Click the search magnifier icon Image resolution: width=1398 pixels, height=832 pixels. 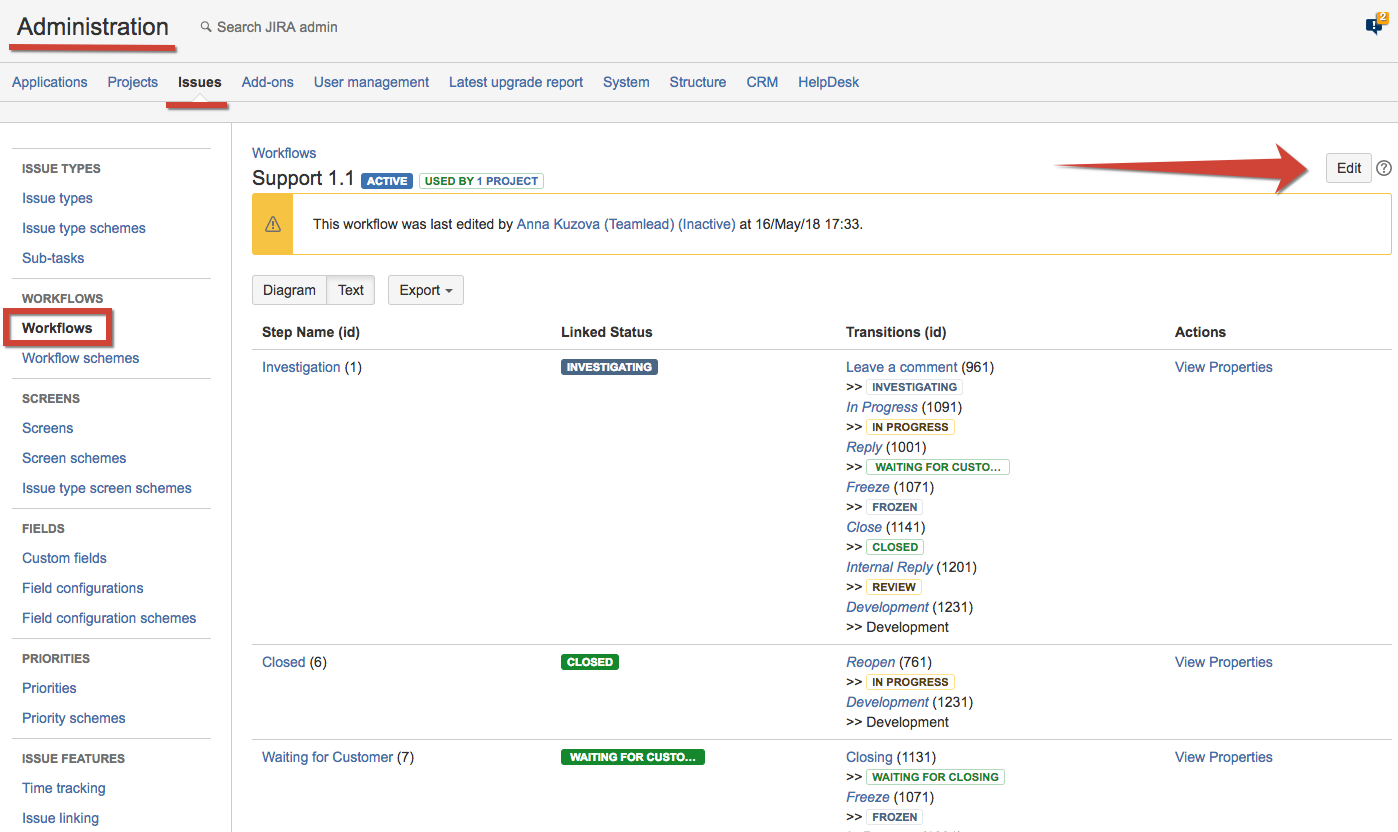tap(206, 27)
